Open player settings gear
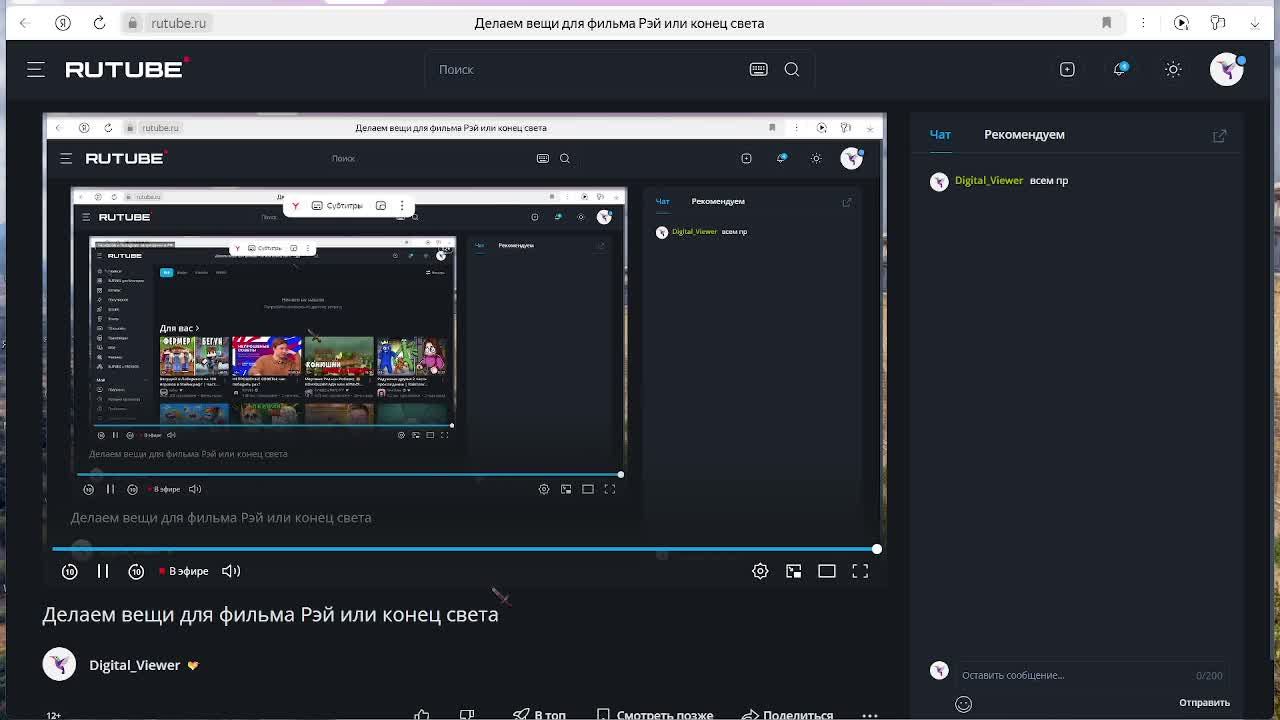Viewport: 1280px width, 720px height. point(760,571)
